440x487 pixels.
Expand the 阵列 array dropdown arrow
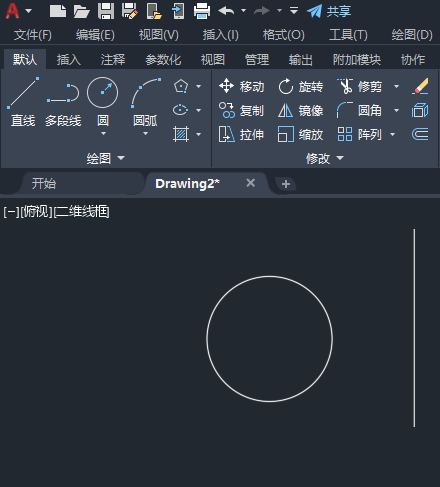point(392,134)
